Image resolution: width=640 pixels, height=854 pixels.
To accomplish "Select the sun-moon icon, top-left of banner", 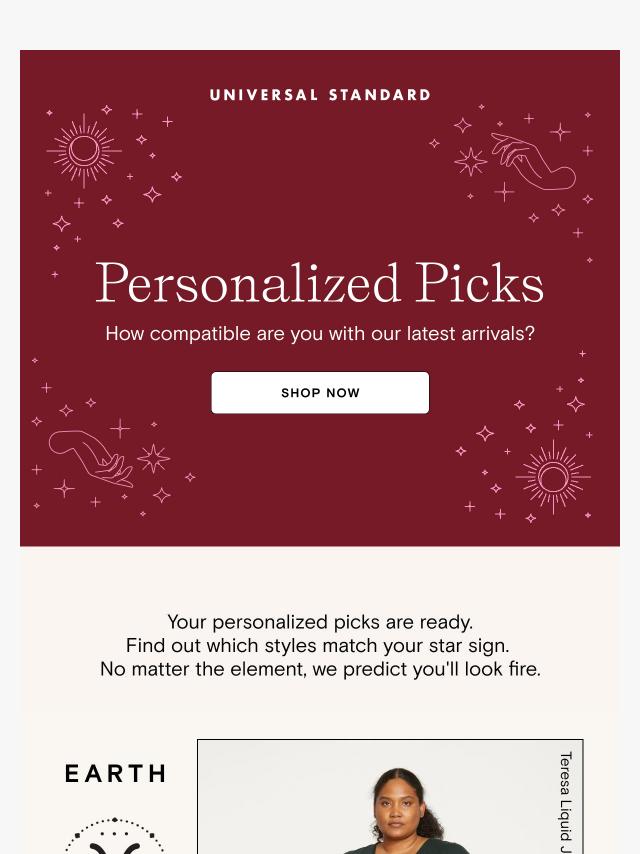I will click(84, 151).
